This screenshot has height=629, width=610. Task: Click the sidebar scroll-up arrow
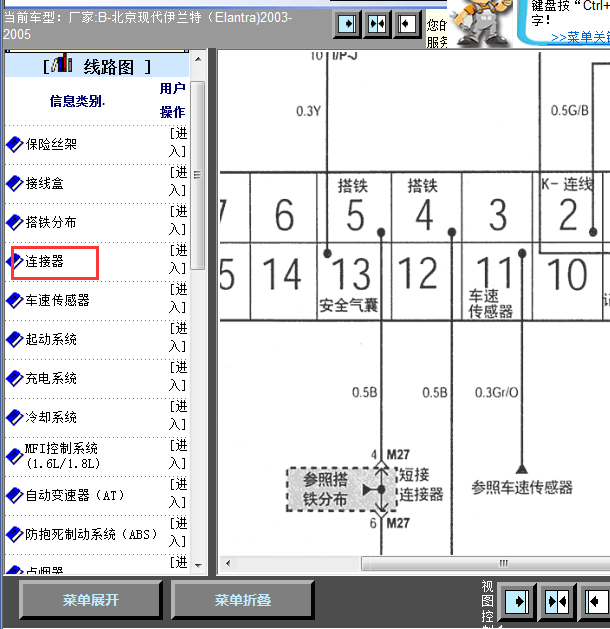coord(198,59)
